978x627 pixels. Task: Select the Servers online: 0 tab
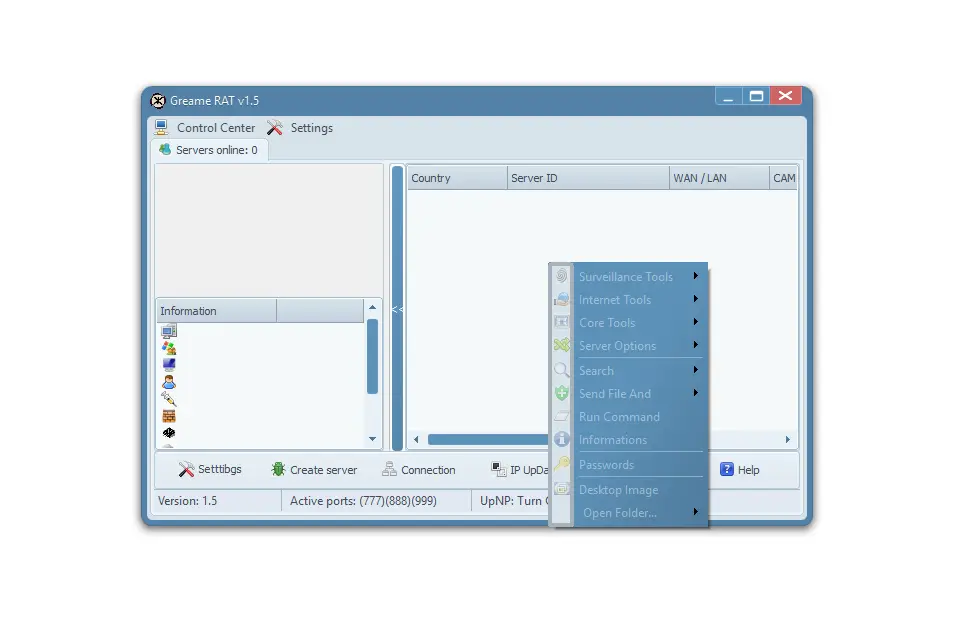click(x=208, y=150)
